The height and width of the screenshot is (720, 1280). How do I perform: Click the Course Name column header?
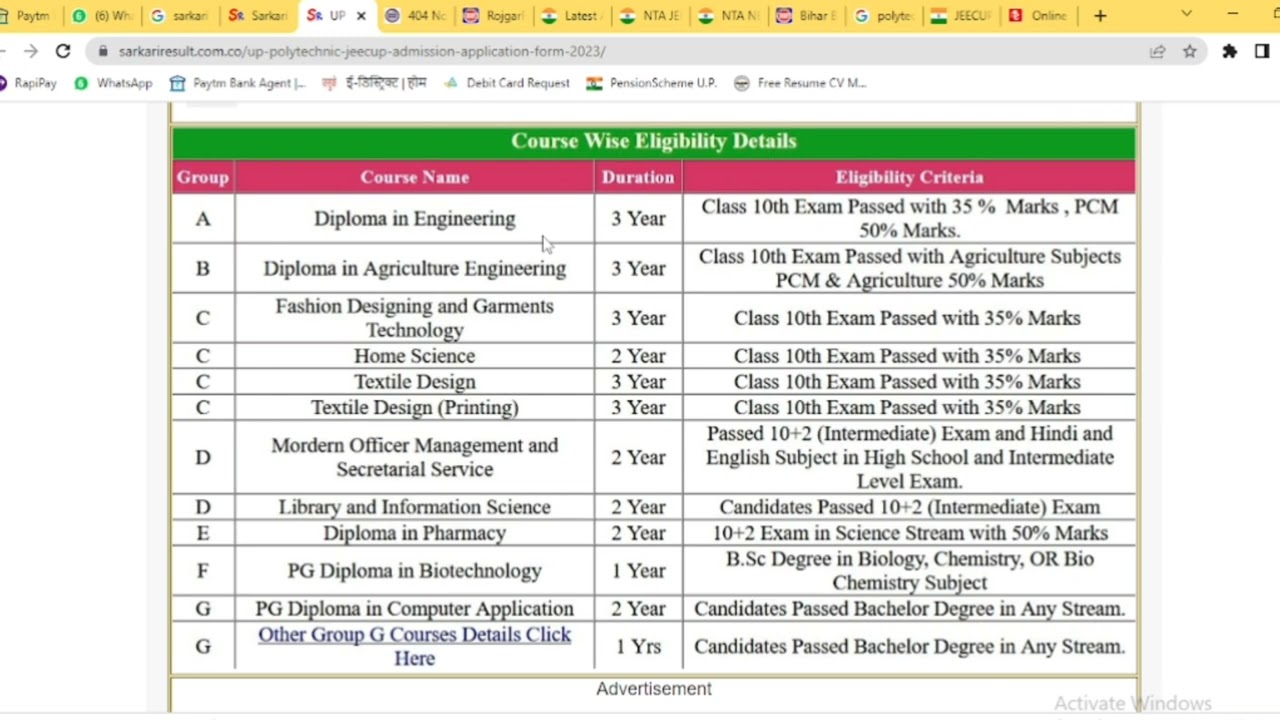(x=414, y=177)
